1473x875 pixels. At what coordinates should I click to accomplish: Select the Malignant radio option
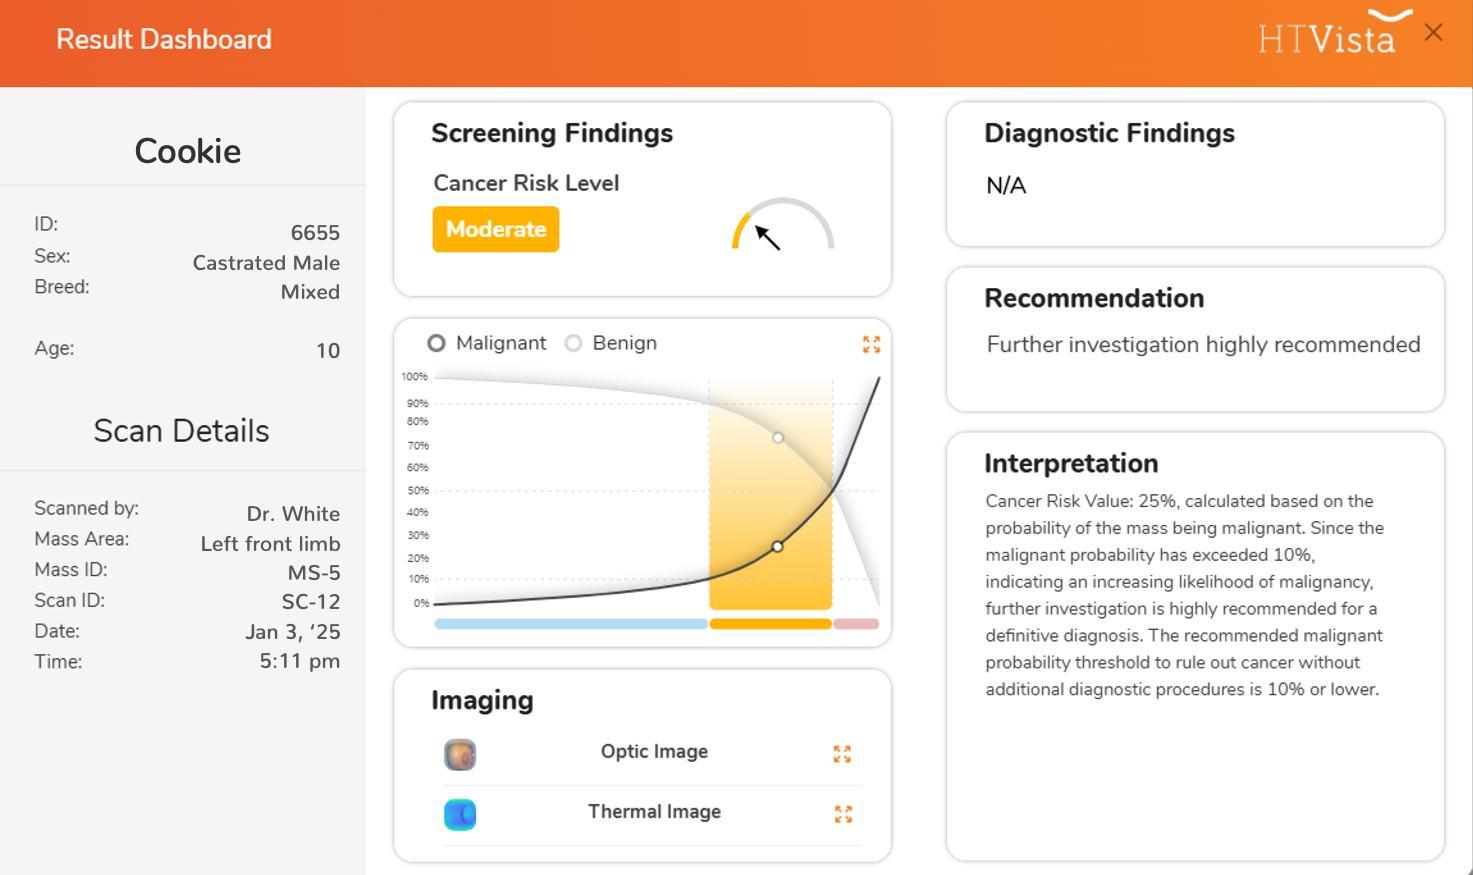point(436,343)
